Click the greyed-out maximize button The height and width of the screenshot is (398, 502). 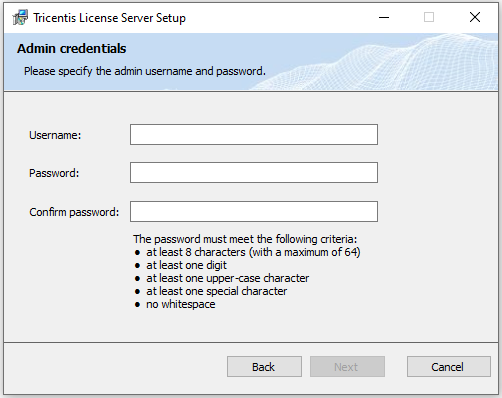coord(429,17)
